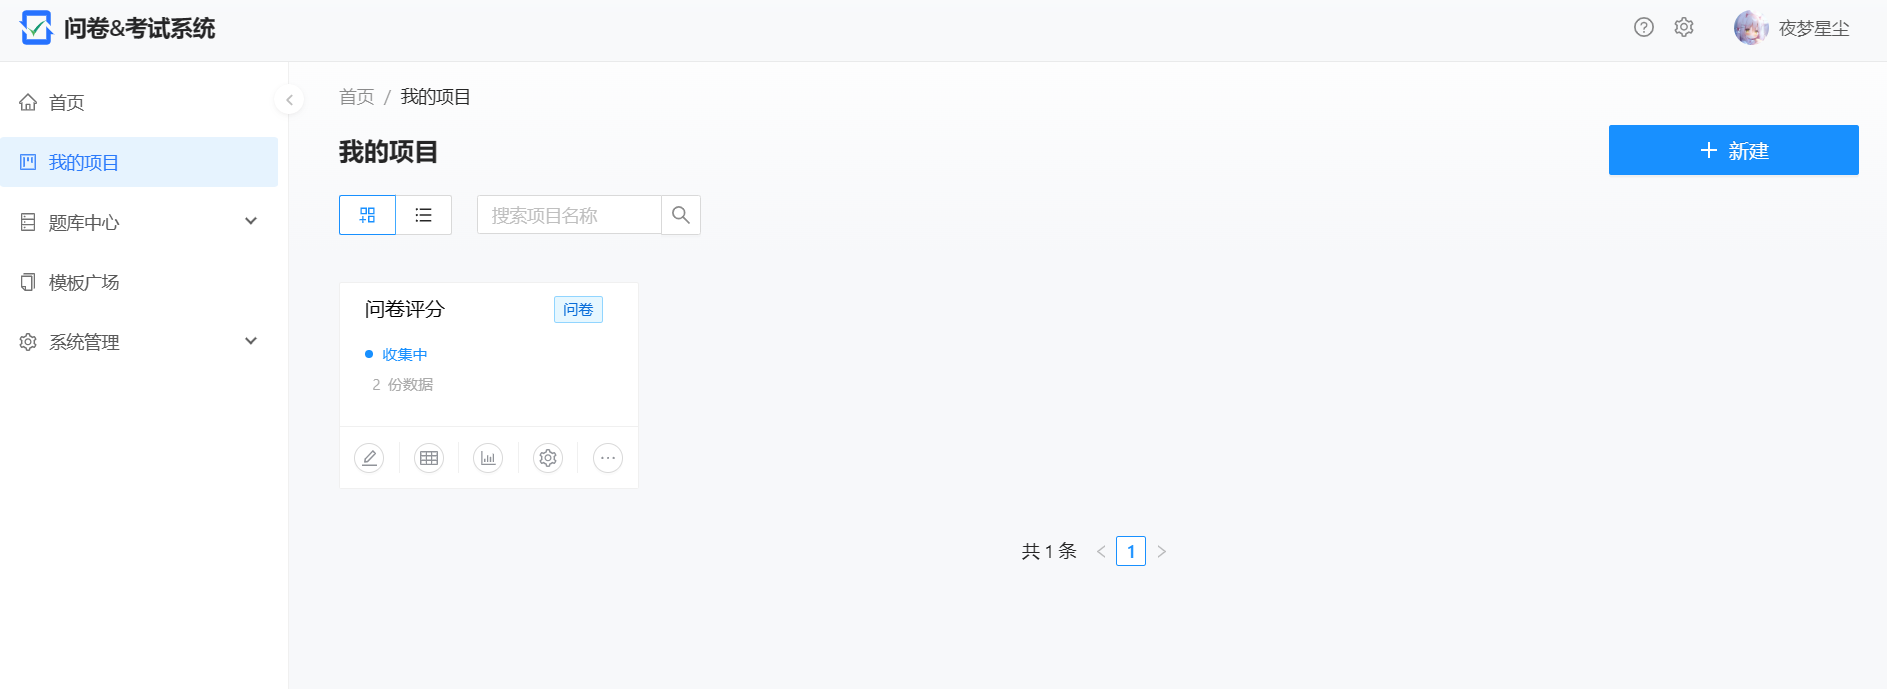This screenshot has width=1887, height=689.
Task: Open the 夜梦星尘 user account menu
Action: pos(1792,29)
